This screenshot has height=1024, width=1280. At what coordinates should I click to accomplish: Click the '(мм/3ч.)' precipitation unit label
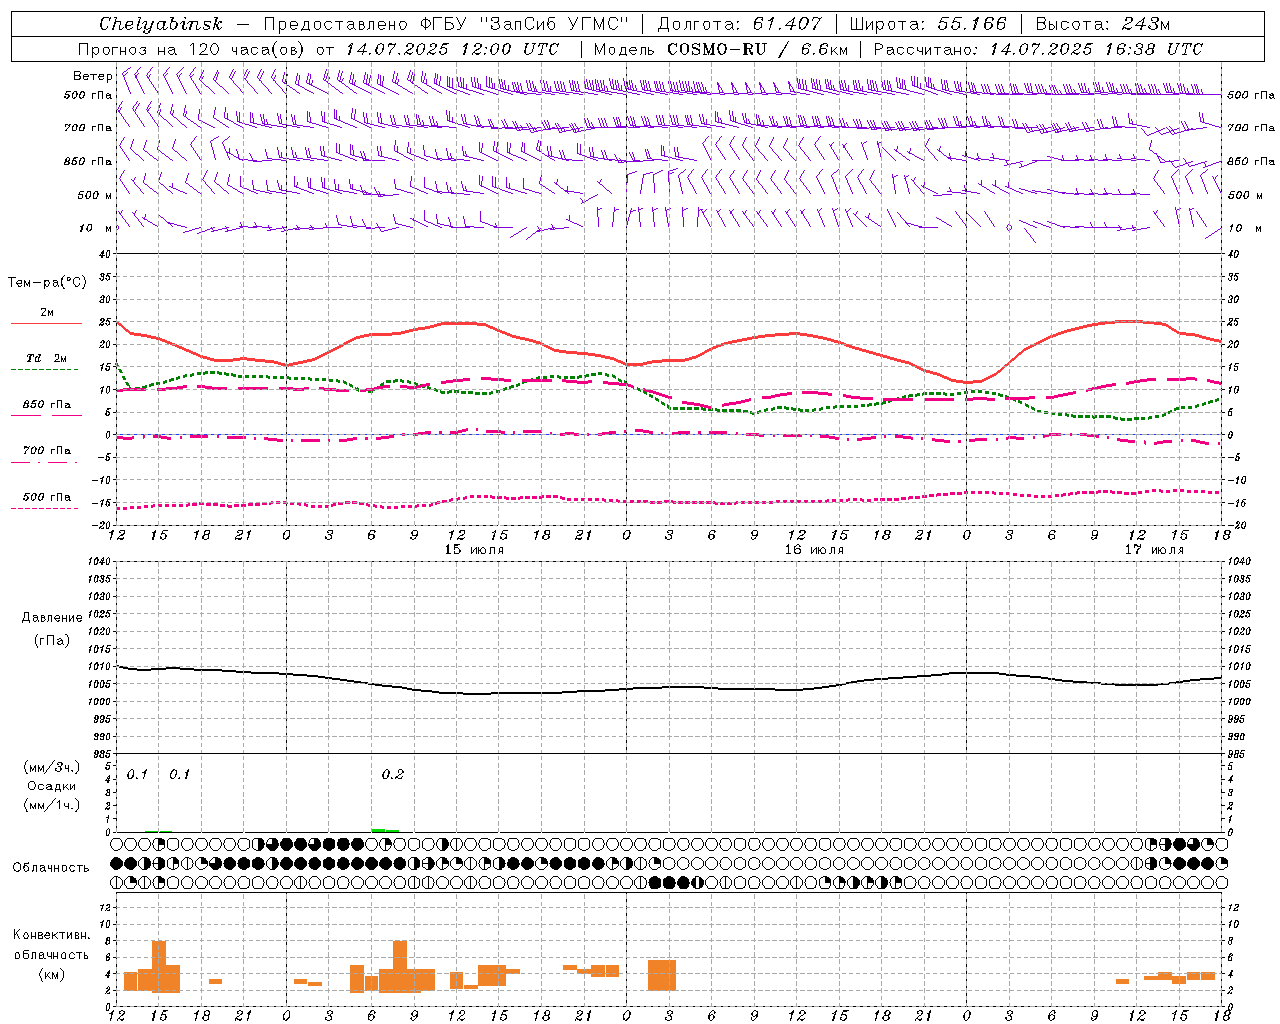click(52, 767)
